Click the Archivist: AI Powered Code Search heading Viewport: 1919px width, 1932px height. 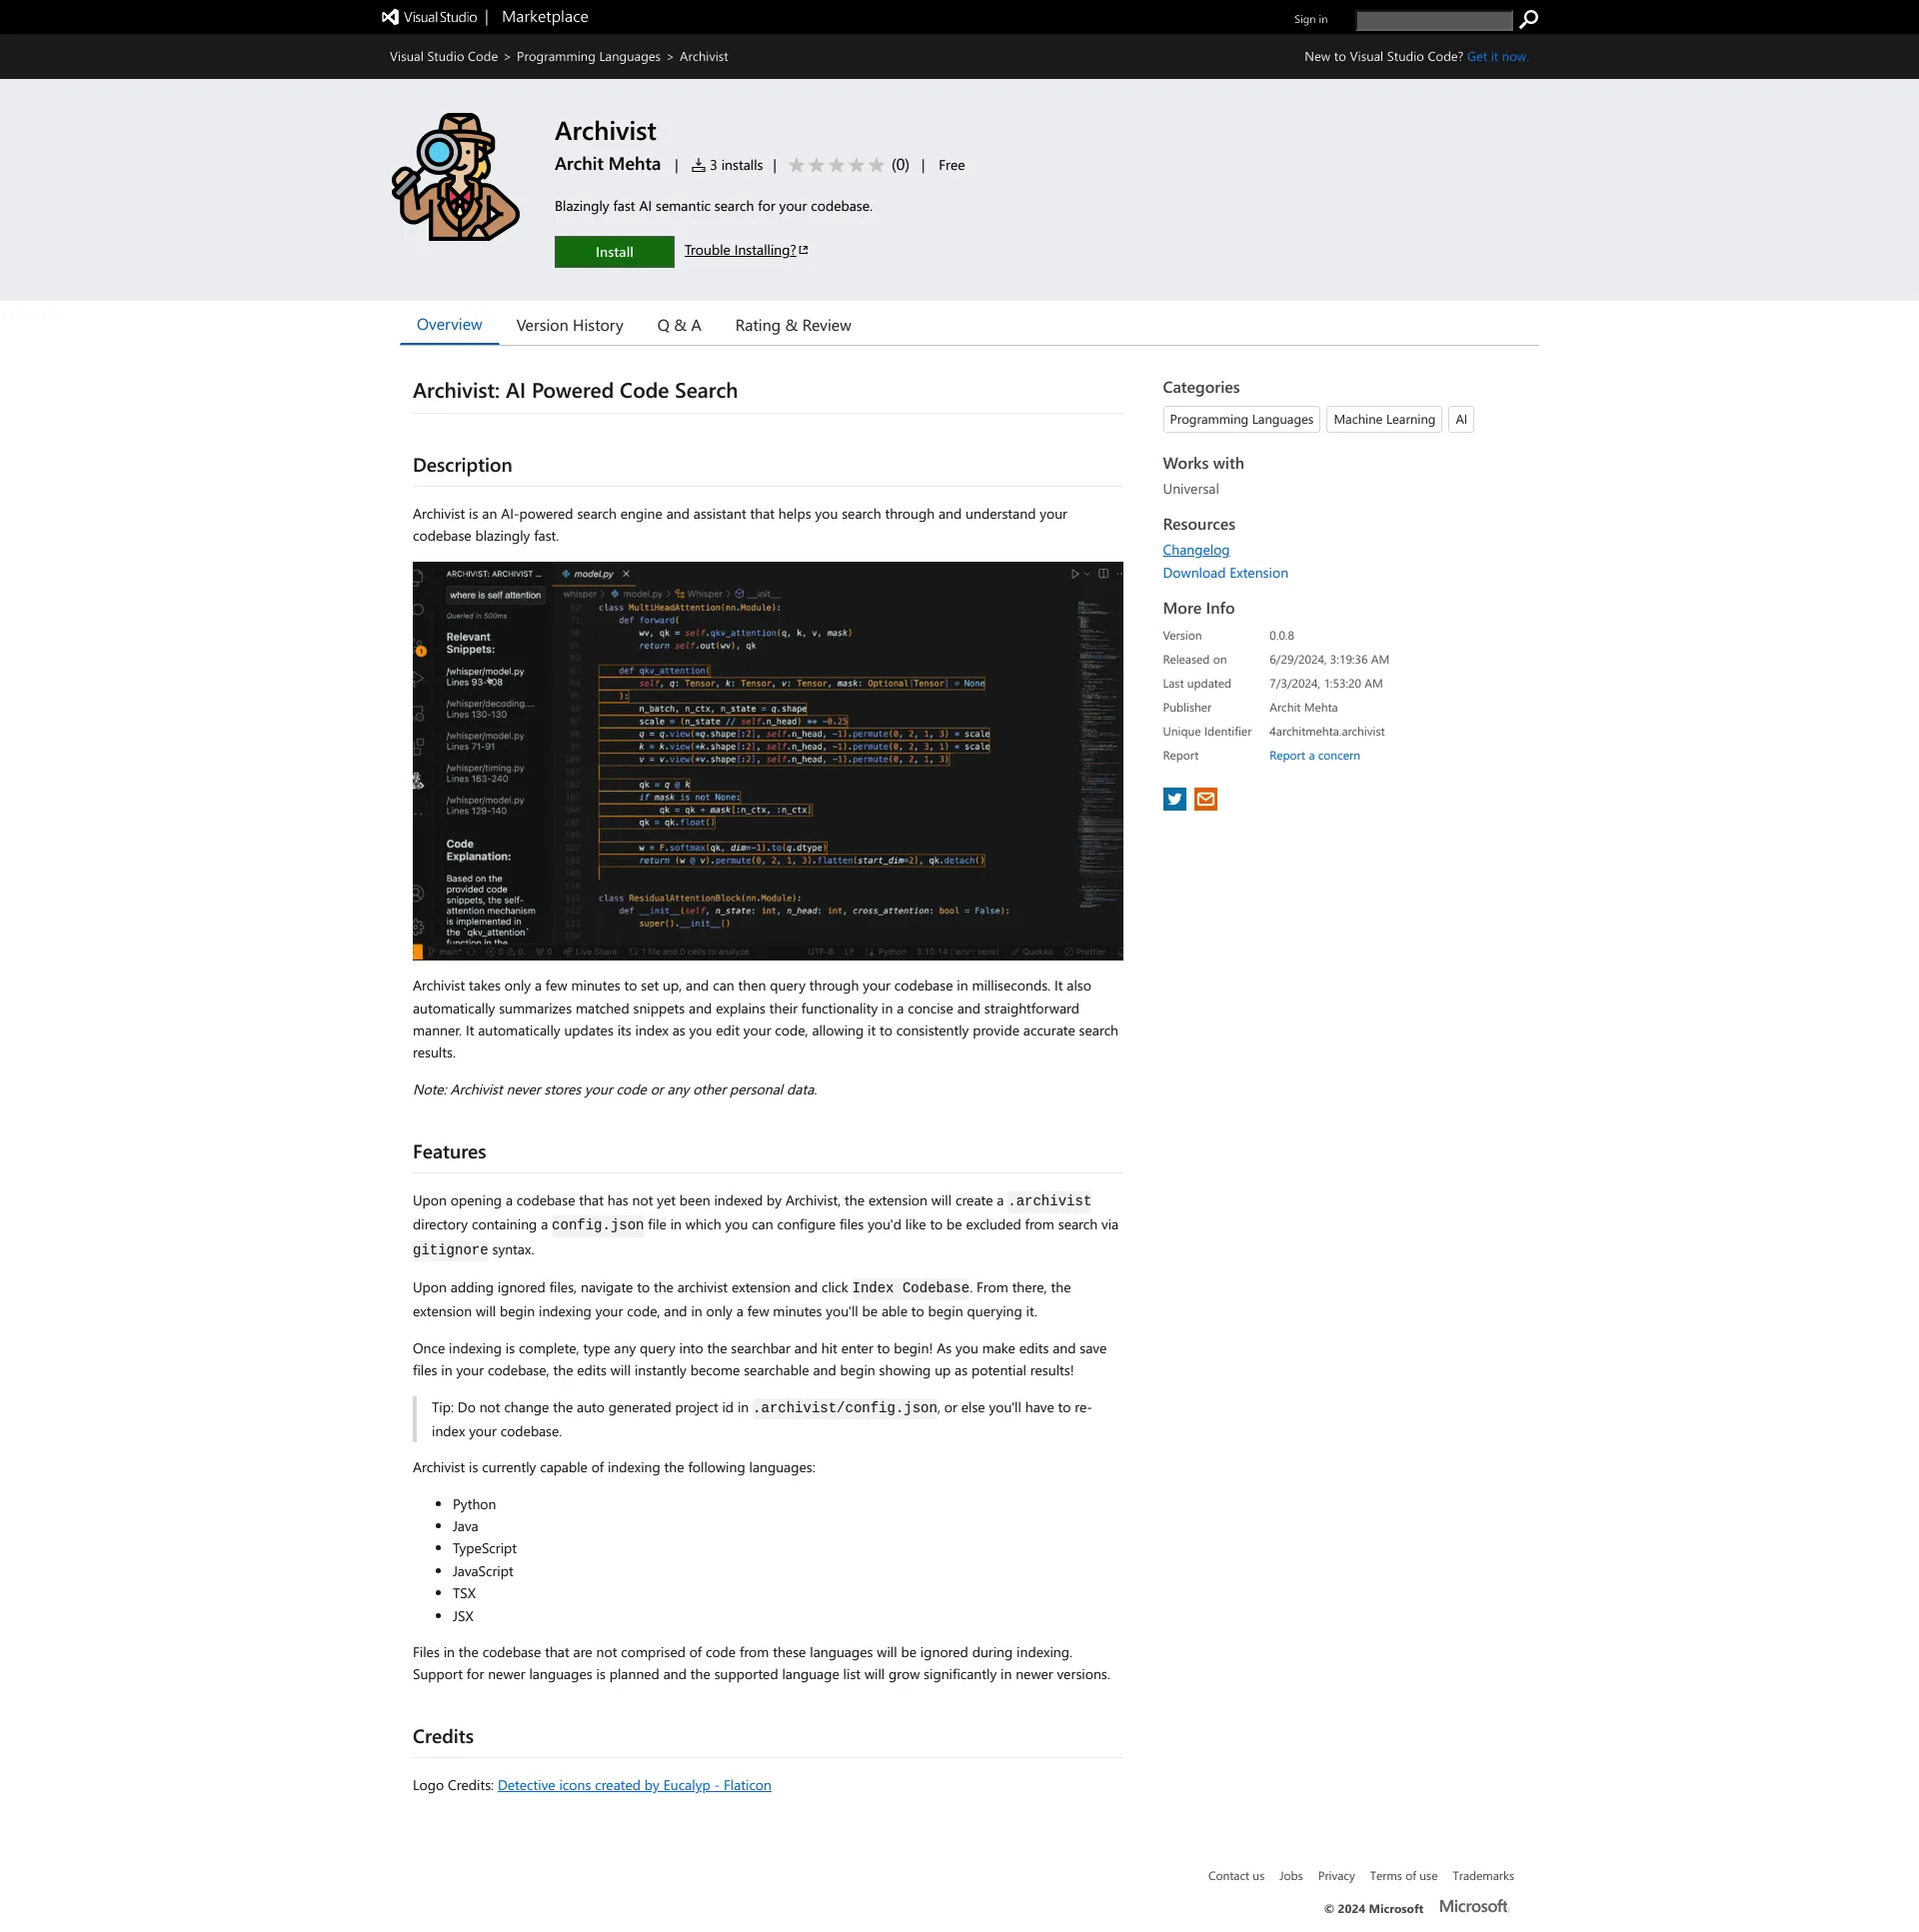pos(575,391)
